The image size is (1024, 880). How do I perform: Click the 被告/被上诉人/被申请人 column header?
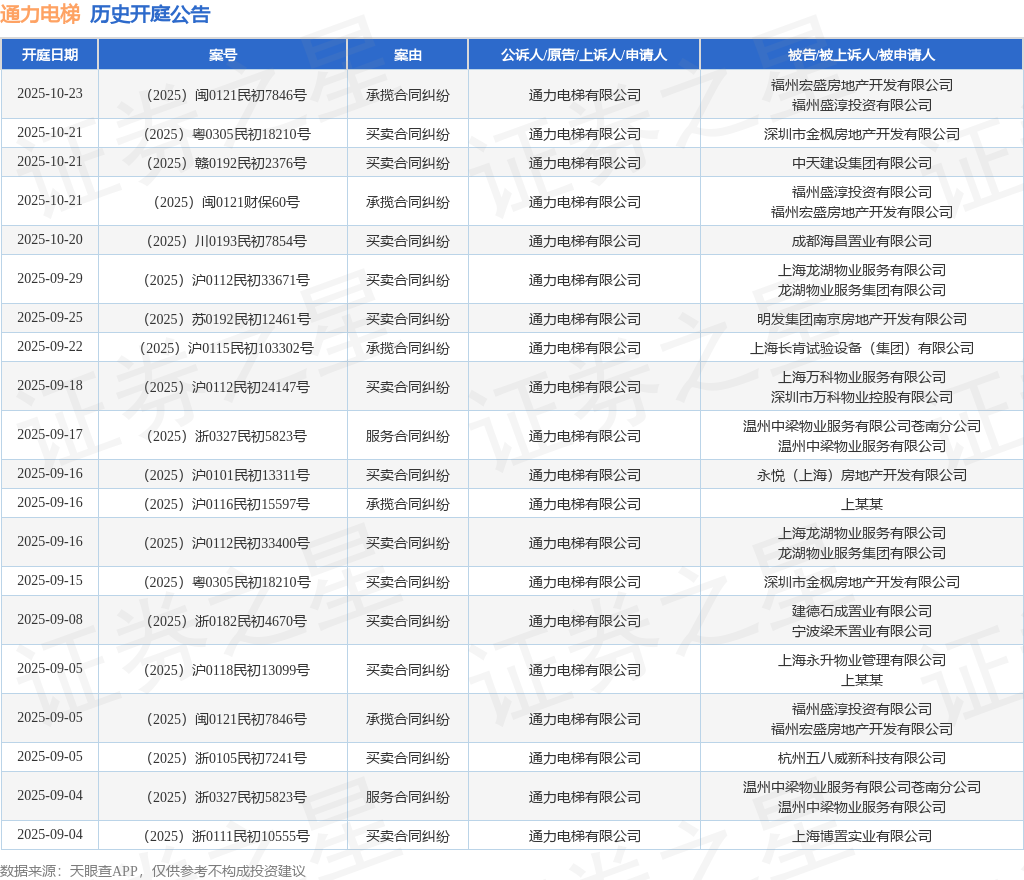point(861,55)
